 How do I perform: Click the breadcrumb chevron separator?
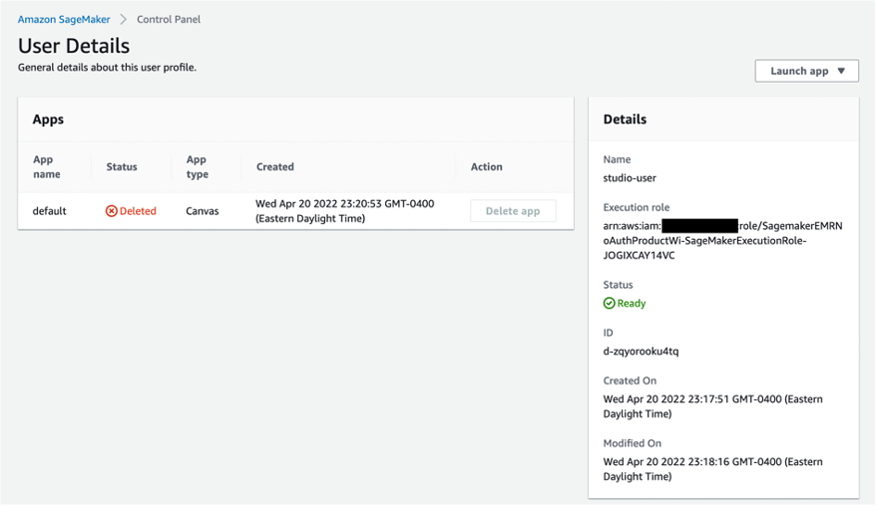tap(124, 20)
